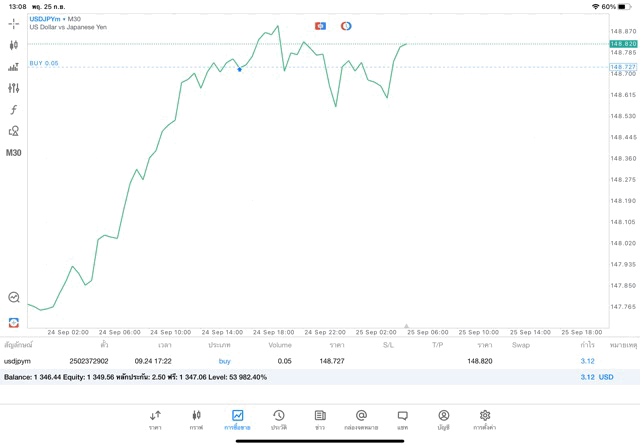Expand the M30 timeframe selector
The width and height of the screenshot is (640, 447).
coord(13,153)
